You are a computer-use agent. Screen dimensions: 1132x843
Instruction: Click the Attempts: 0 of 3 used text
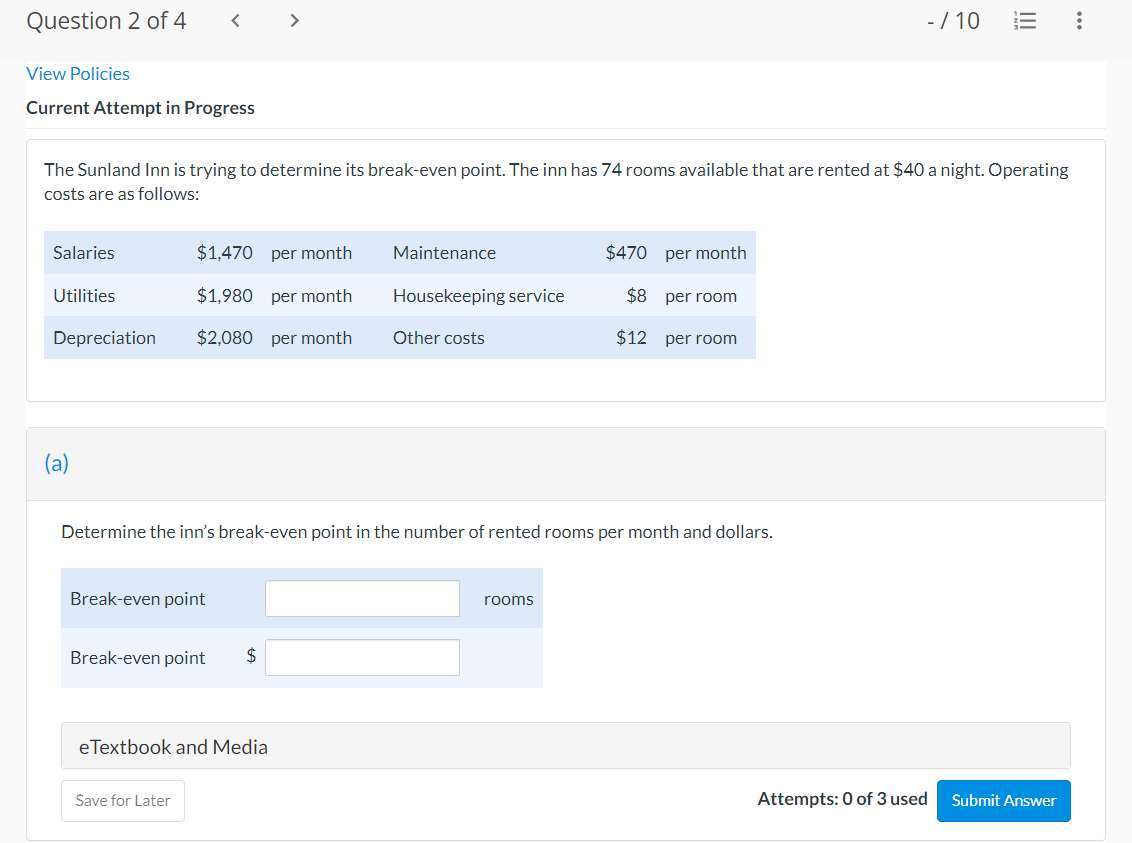click(x=842, y=799)
